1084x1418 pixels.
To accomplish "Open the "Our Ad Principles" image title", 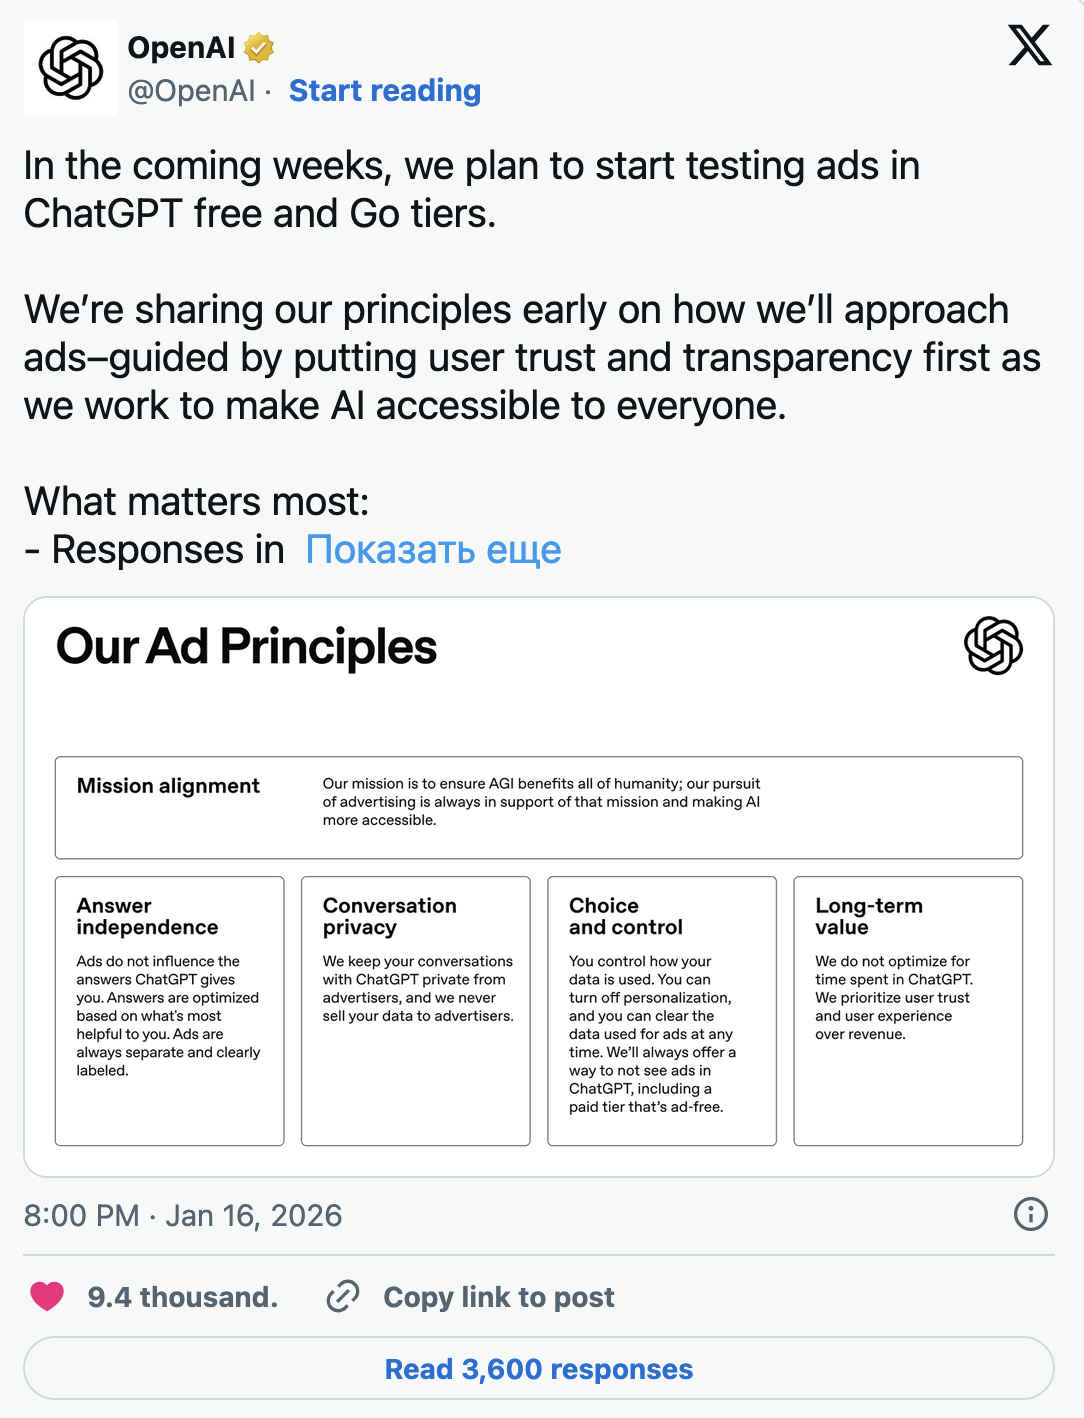I will click(246, 647).
